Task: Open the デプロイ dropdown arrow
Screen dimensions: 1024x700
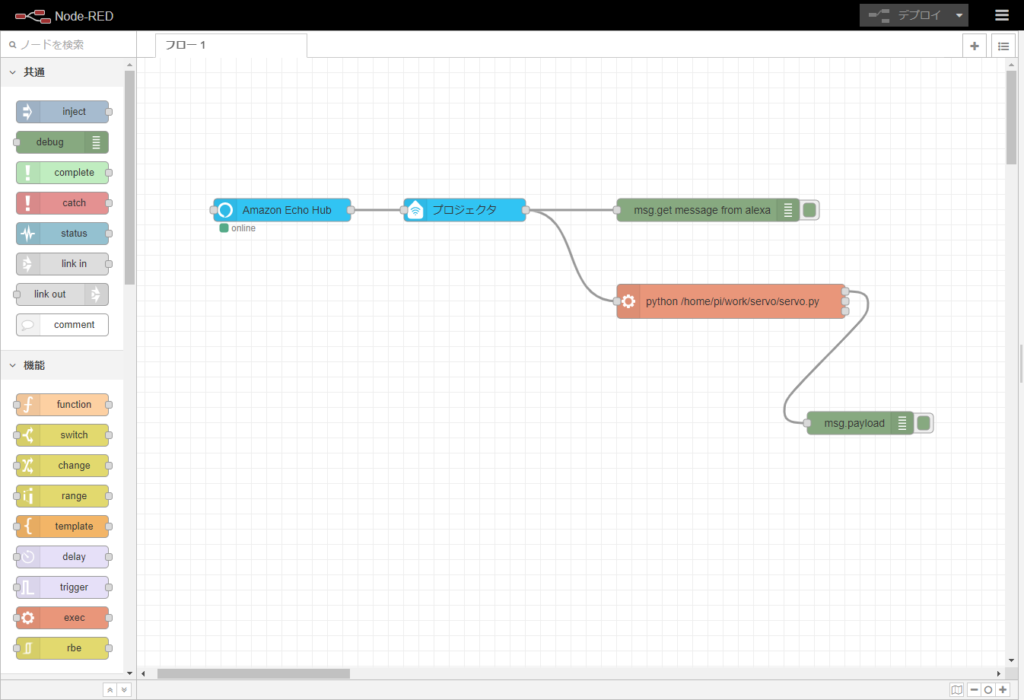Action: point(959,15)
